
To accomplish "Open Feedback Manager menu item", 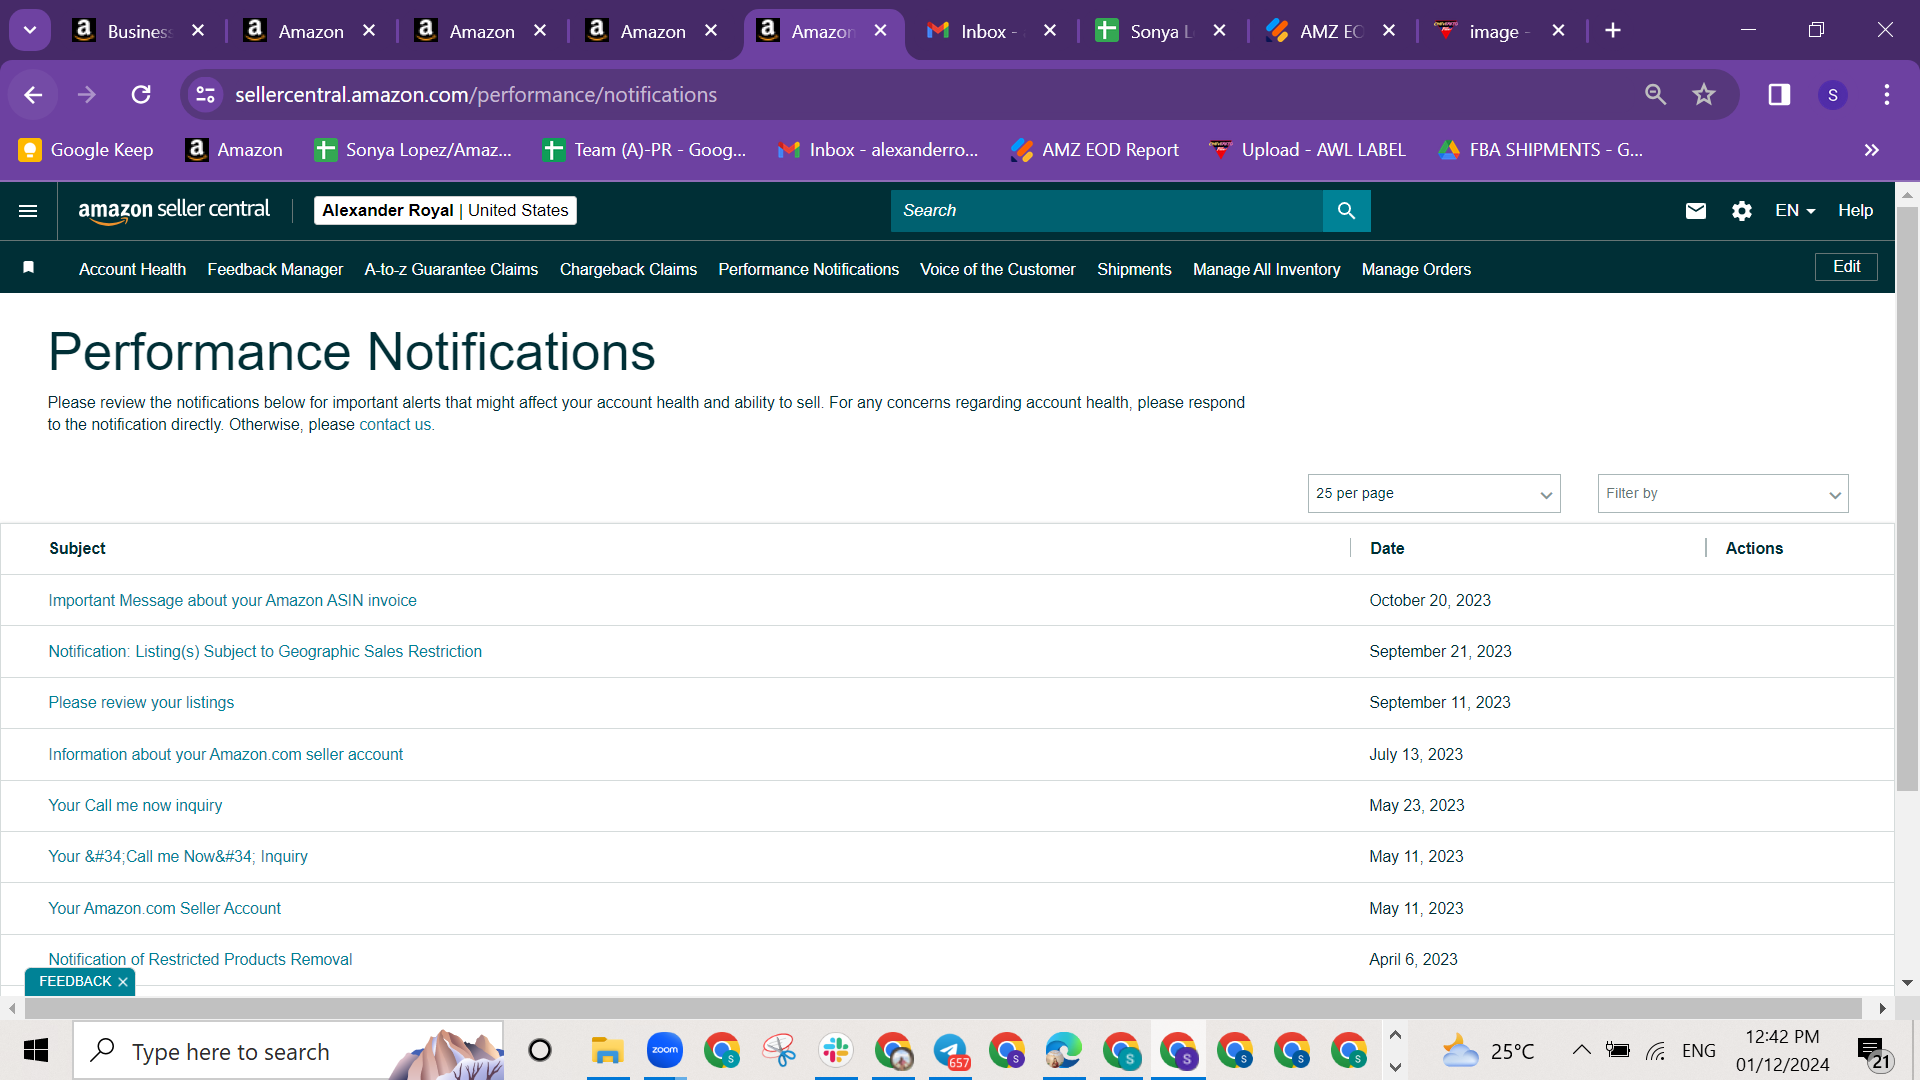I will coord(275,270).
